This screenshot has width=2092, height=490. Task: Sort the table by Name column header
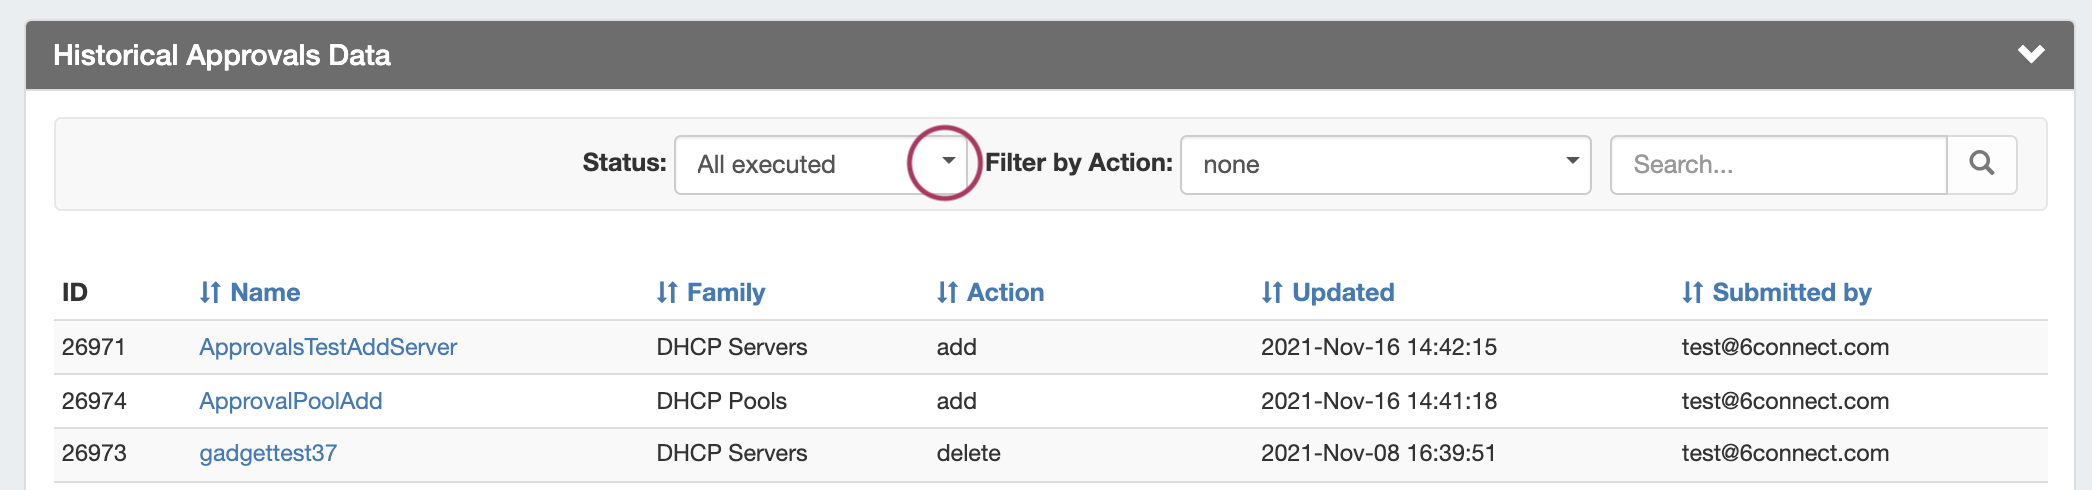tap(265, 292)
